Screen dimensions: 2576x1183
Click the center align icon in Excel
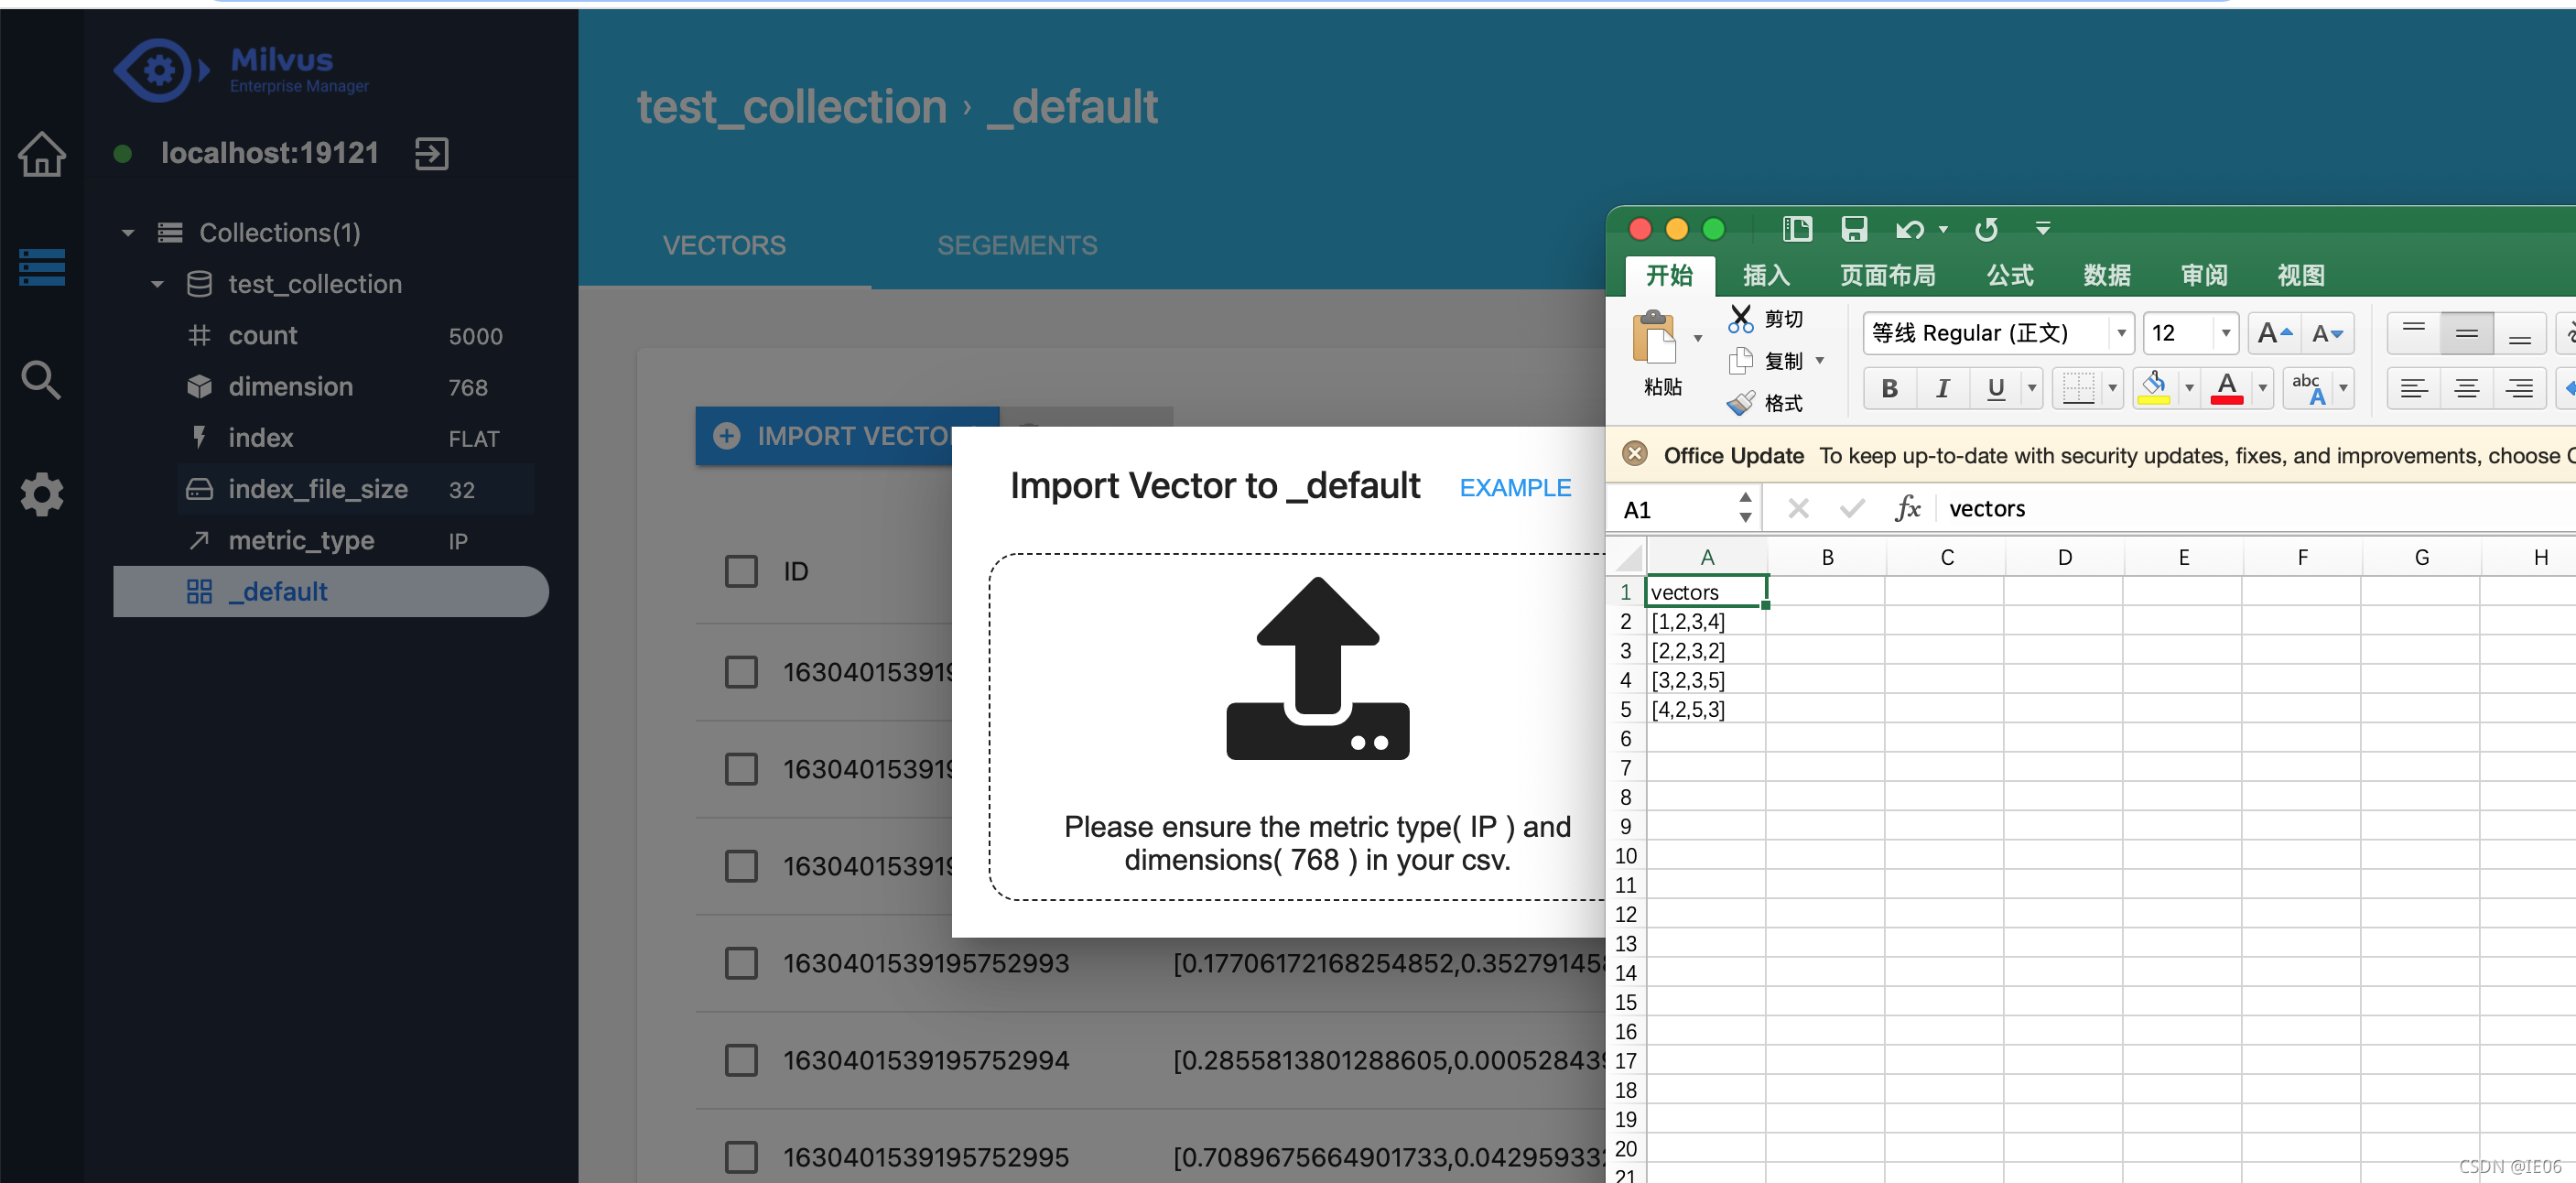[2466, 388]
